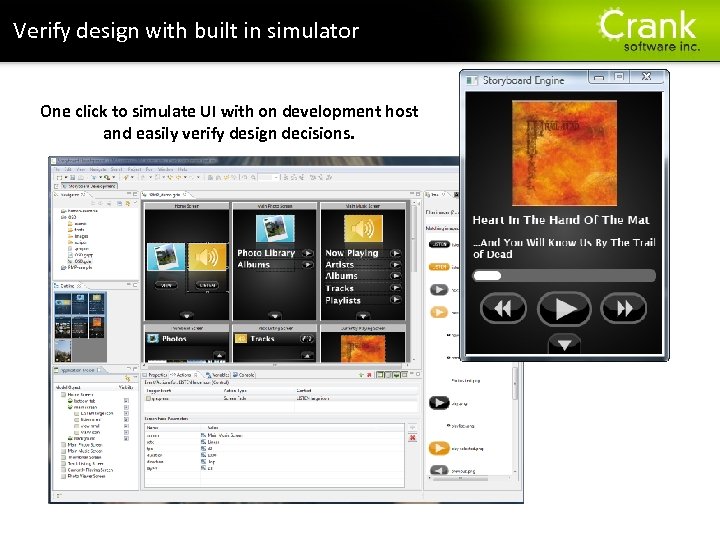Click down arrow at bottom of Main Music Screen

[363, 315]
